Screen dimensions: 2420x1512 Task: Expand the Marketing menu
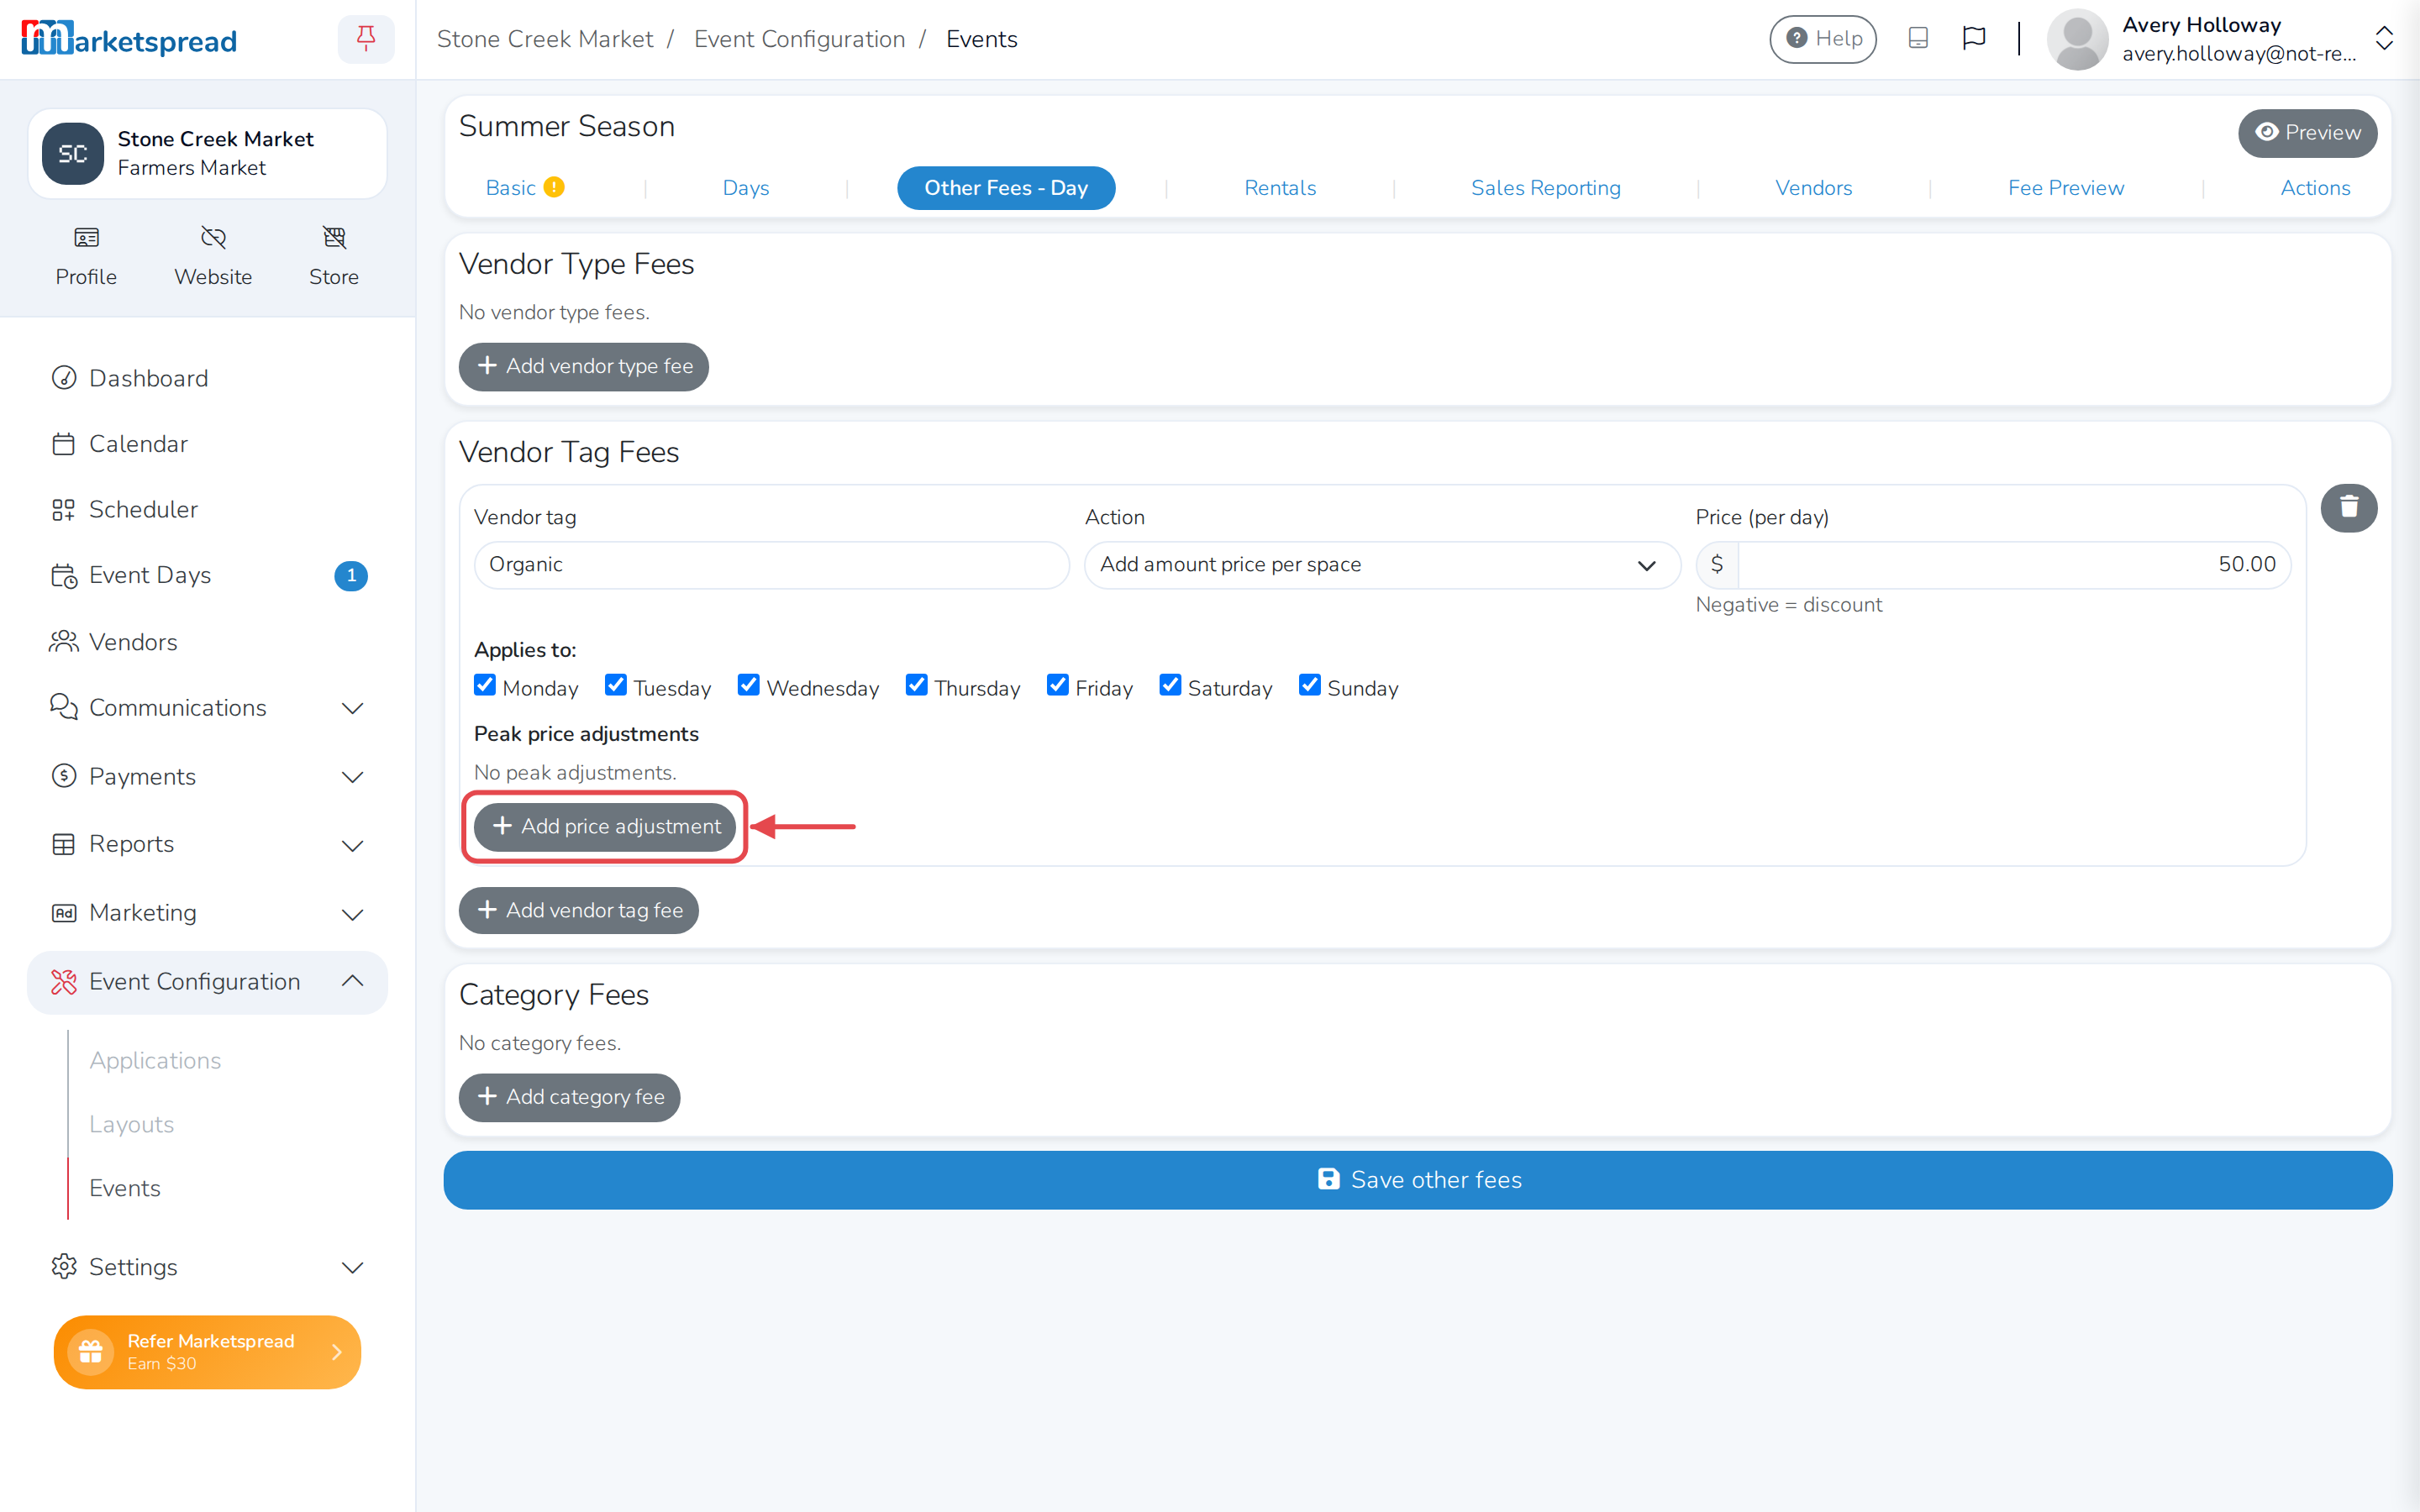tap(207, 913)
